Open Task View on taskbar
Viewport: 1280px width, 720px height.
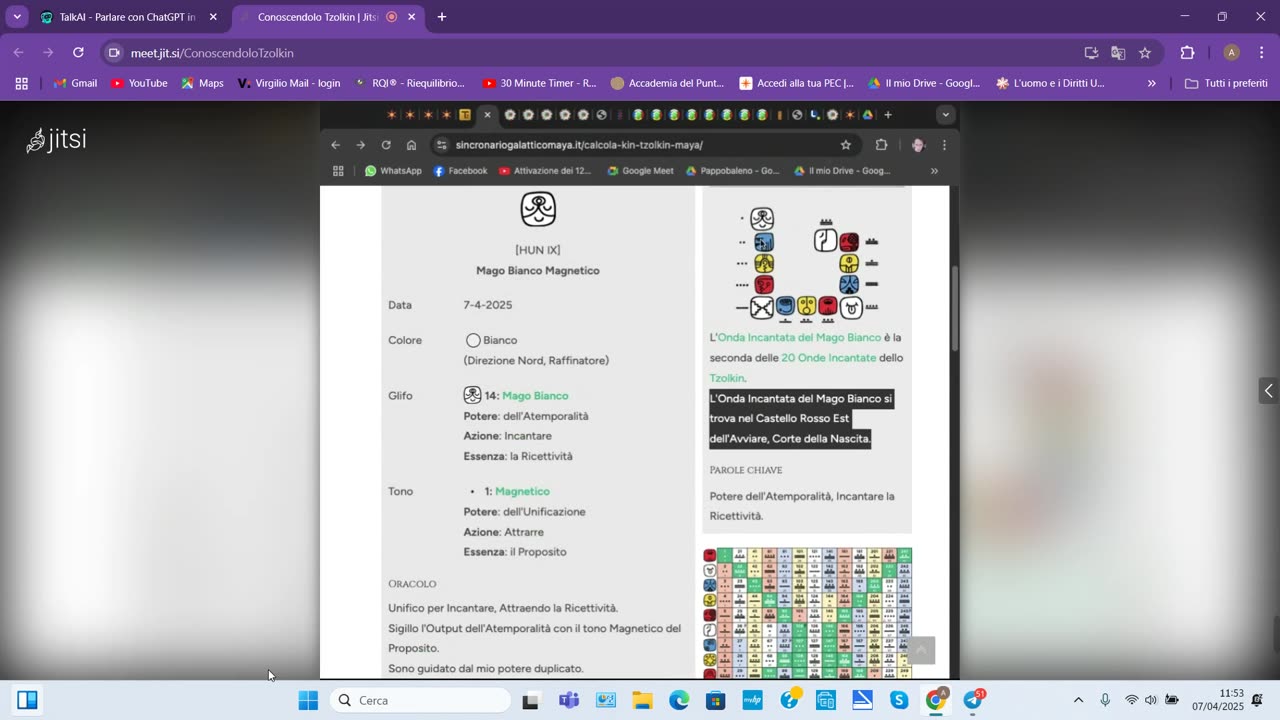(531, 700)
